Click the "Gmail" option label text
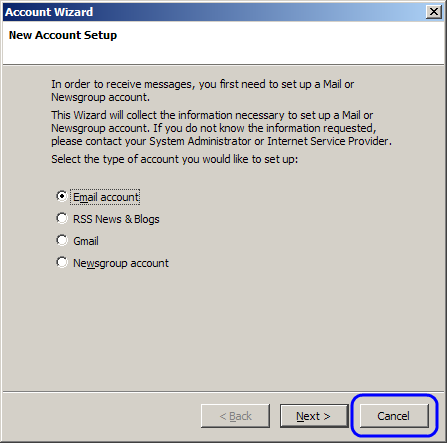The image size is (447, 443). click(86, 241)
